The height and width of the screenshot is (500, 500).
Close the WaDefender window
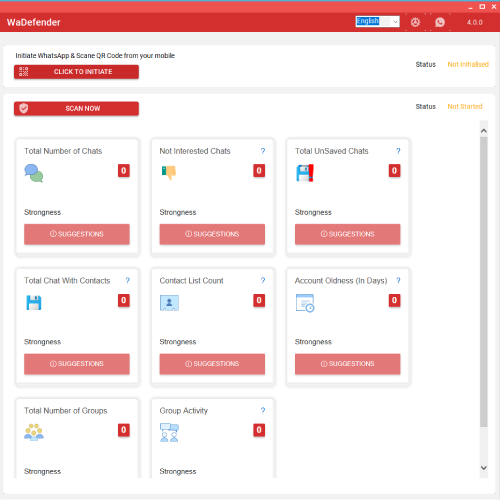click(x=494, y=7)
